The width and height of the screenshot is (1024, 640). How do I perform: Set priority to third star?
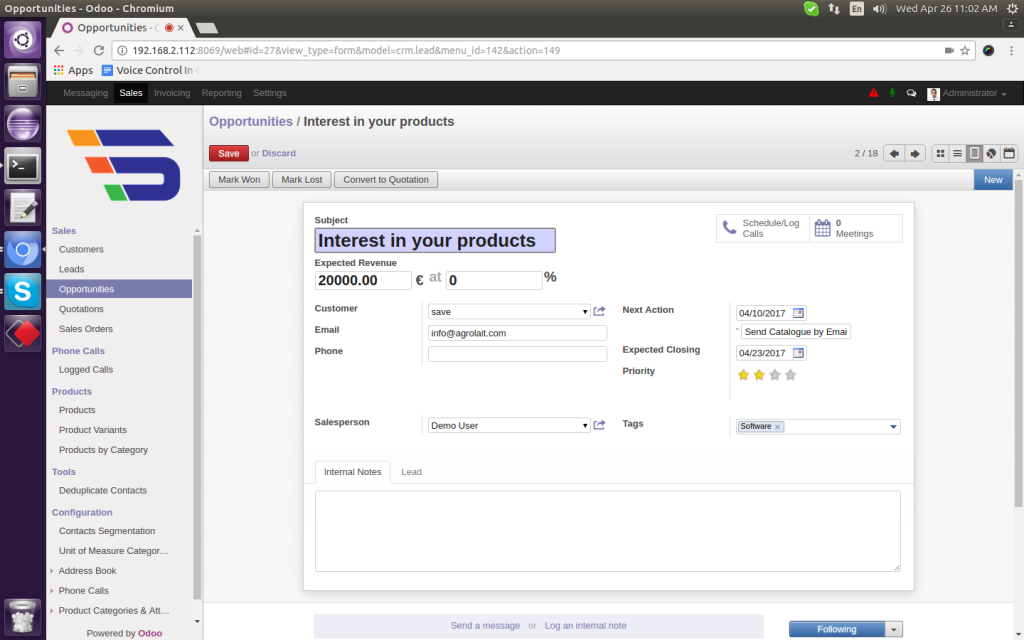click(774, 375)
